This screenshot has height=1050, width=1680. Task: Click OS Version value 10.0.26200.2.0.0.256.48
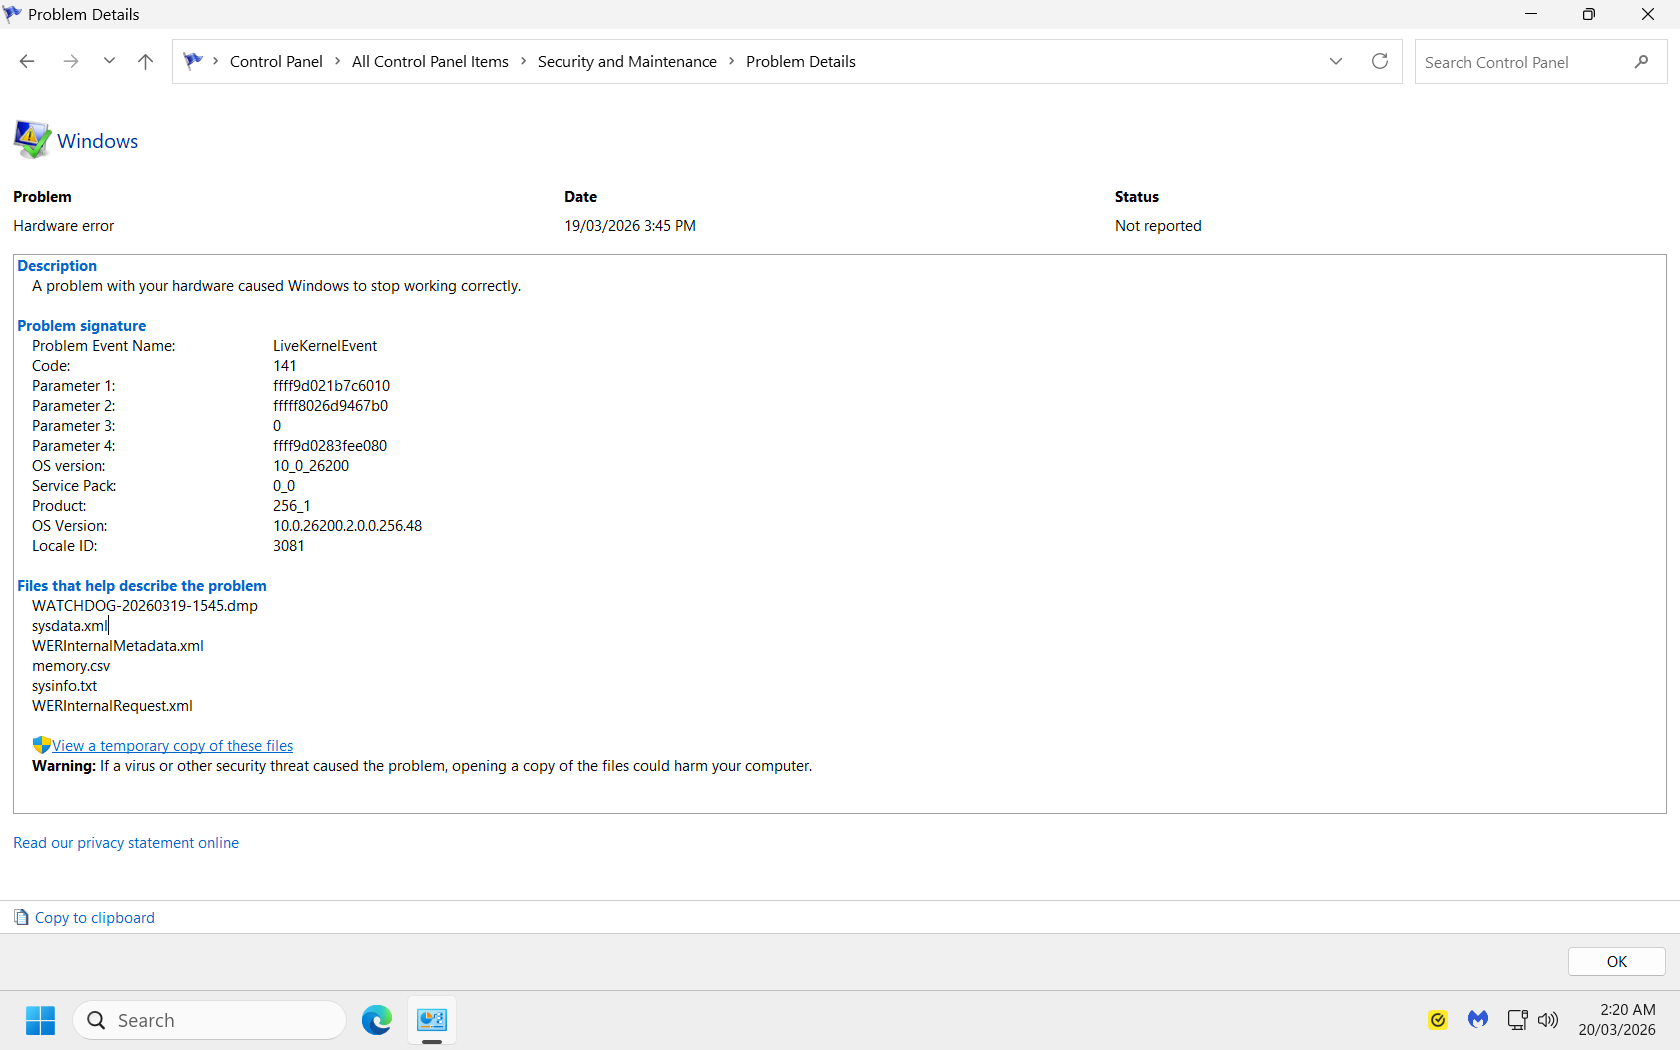[x=347, y=526]
